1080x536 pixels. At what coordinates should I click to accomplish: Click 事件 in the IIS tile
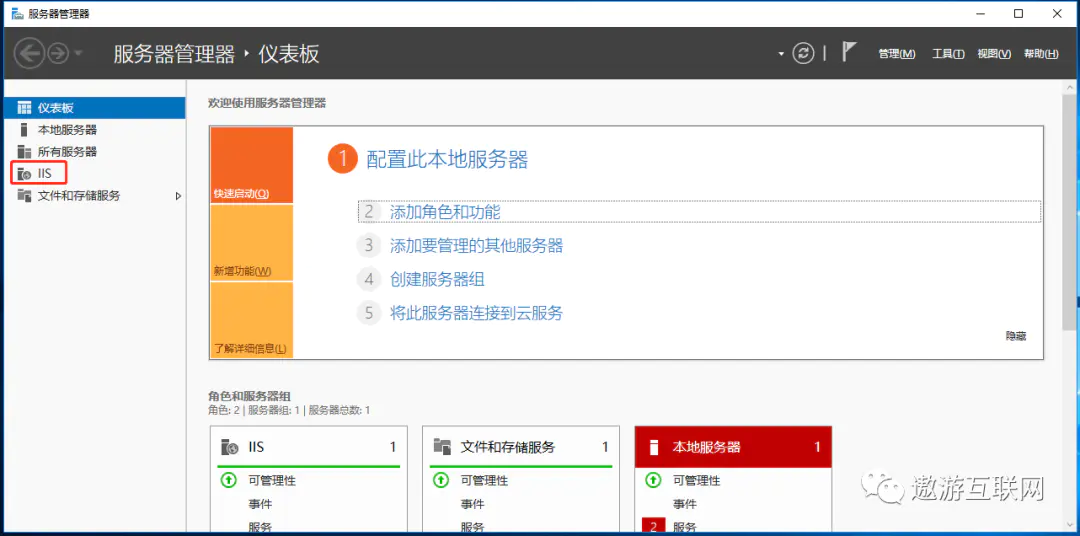260,504
